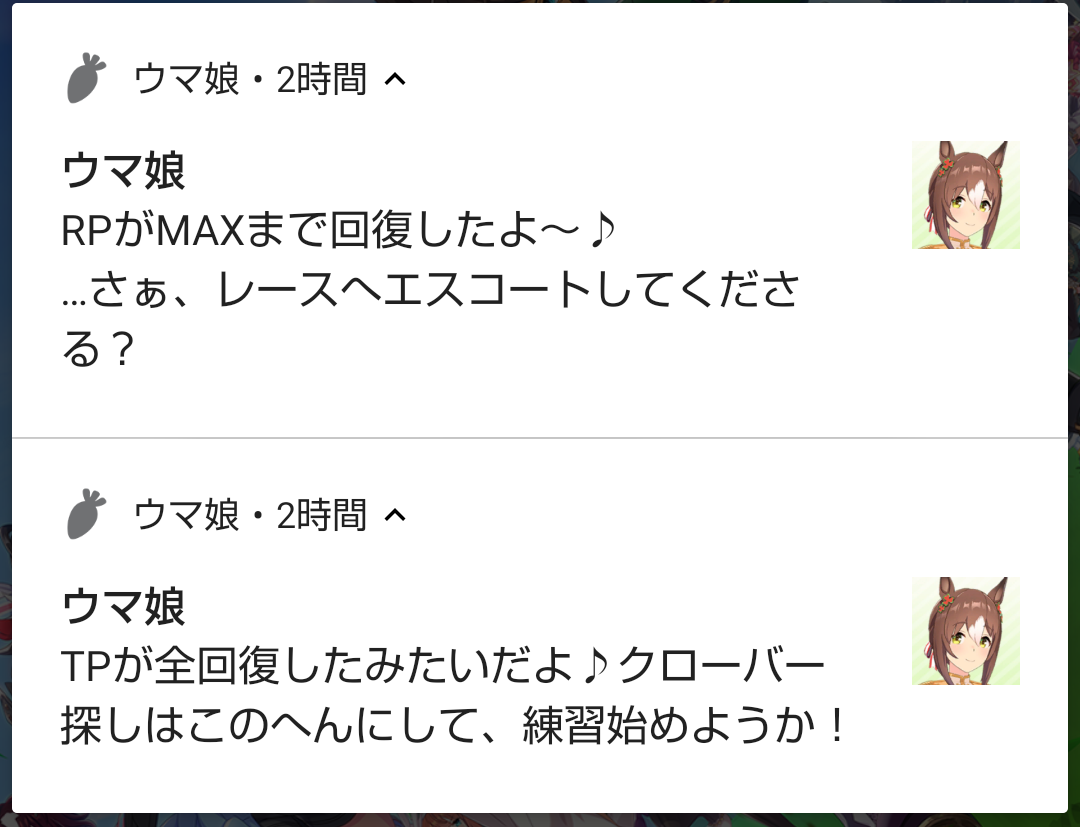Click the 2時間 timestamp on the TP notification
1080x827 pixels.
click(321, 514)
